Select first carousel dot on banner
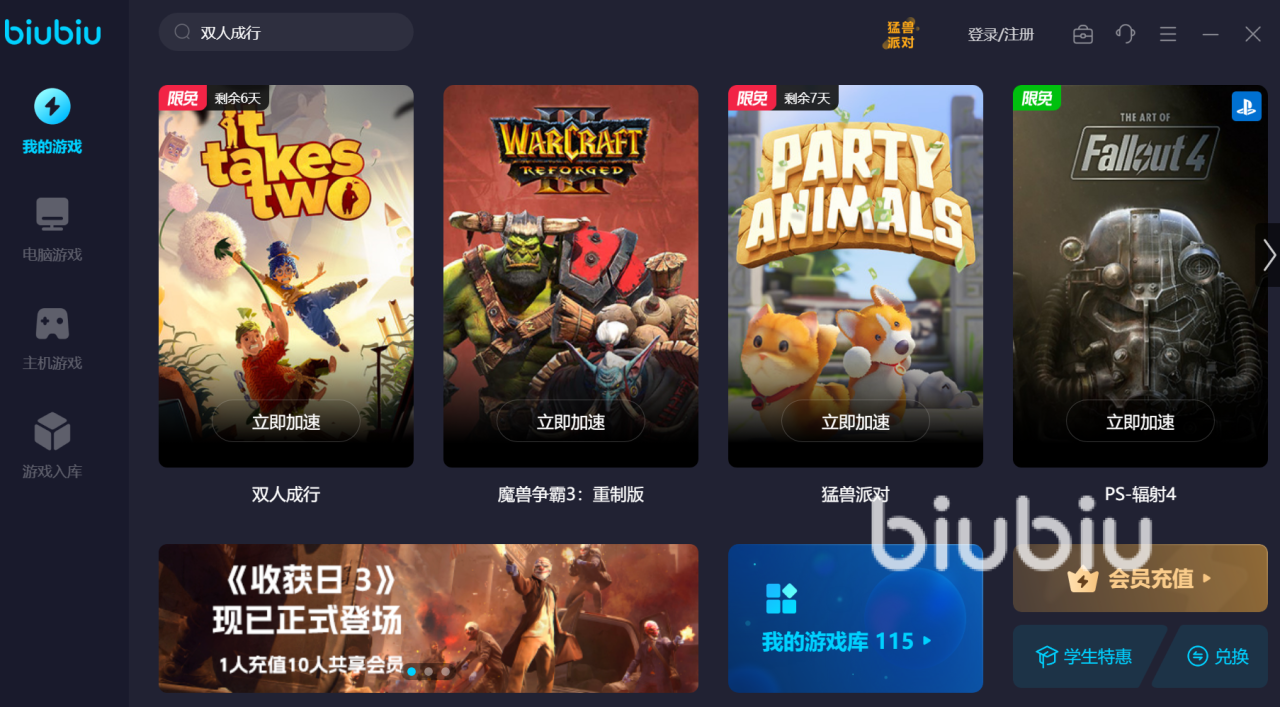This screenshot has width=1280, height=707. (x=411, y=672)
